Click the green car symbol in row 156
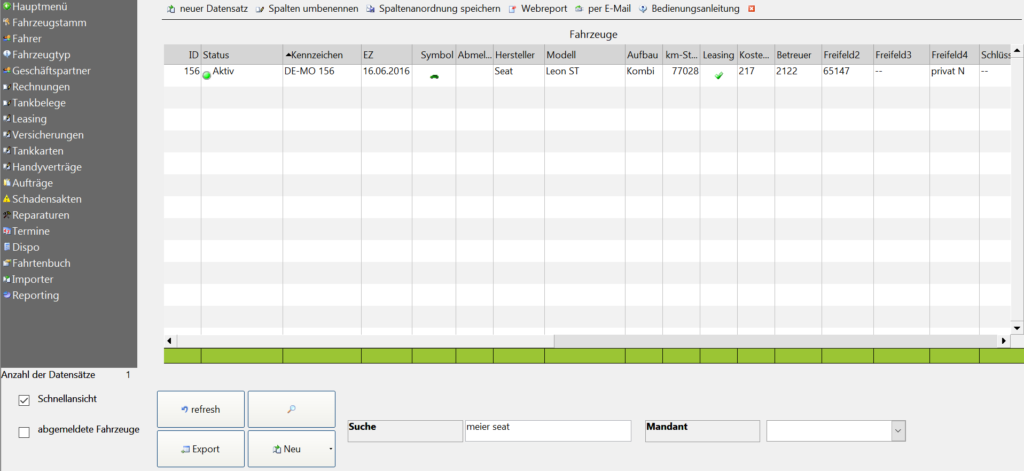This screenshot has width=1024, height=471. point(434,76)
